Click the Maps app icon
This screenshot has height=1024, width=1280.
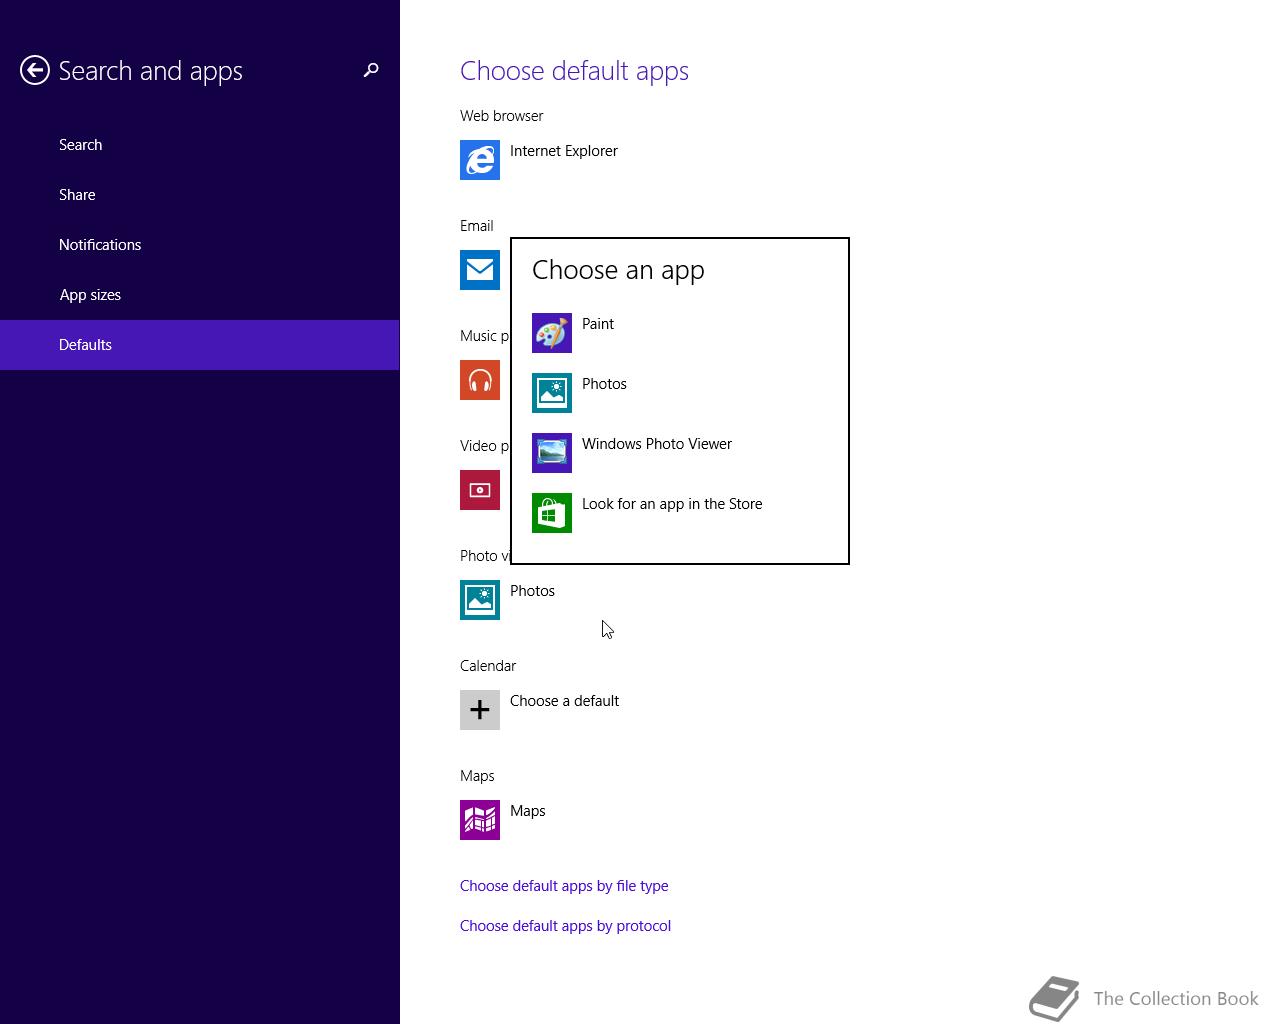[x=480, y=820]
